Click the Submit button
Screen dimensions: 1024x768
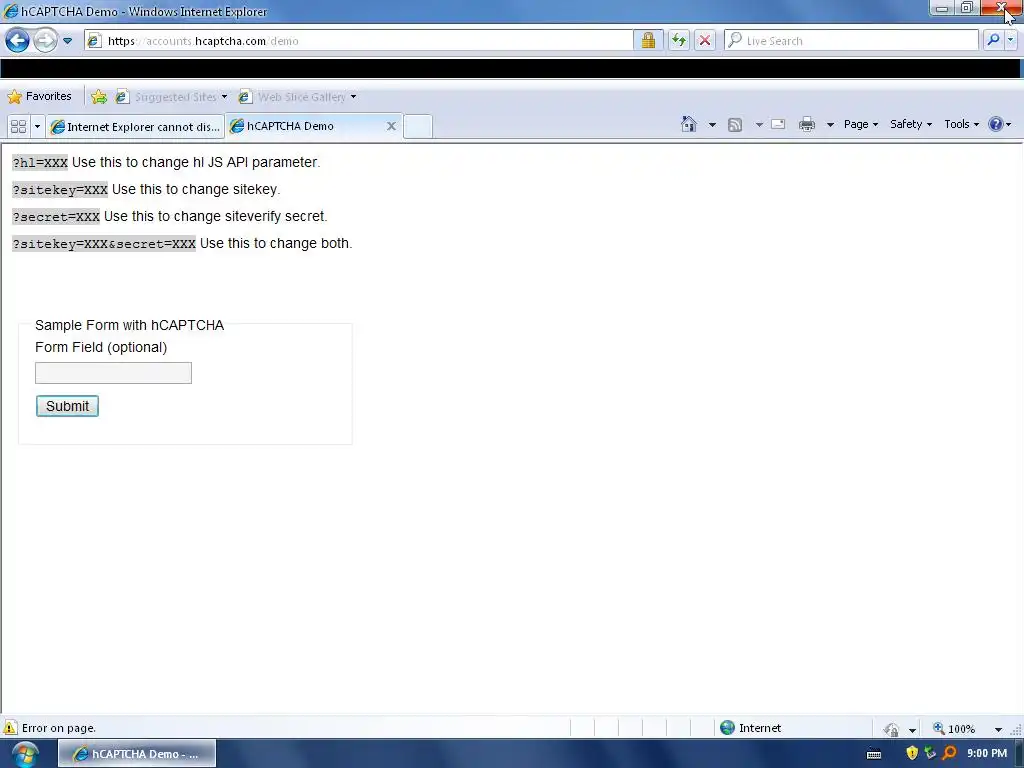[67, 406]
